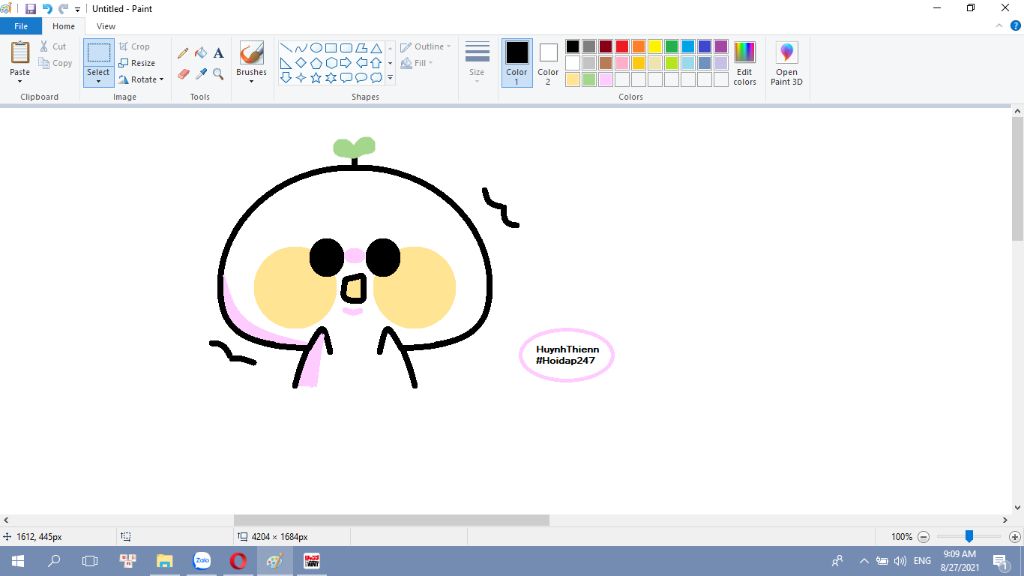Switch to the Home tab
Viewport: 1024px width, 576px height.
[63, 26]
